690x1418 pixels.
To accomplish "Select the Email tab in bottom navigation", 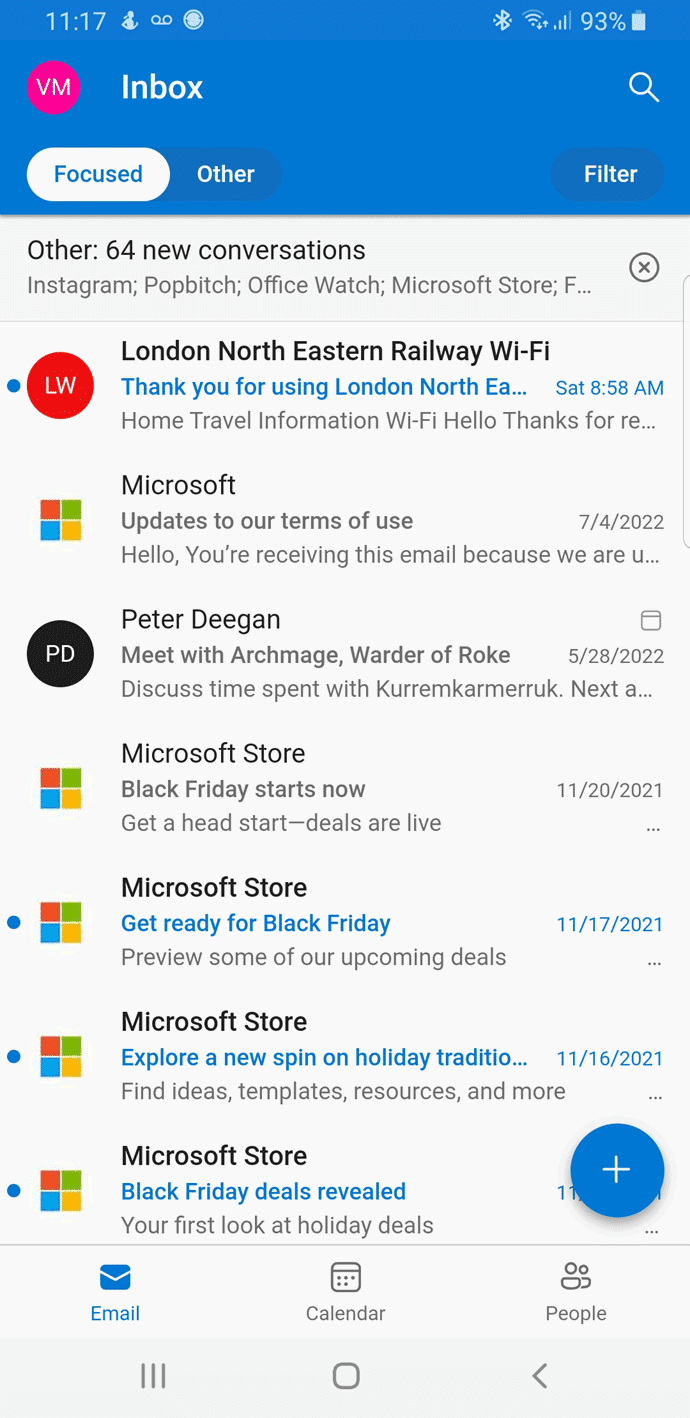I will pyautogui.click(x=115, y=1291).
